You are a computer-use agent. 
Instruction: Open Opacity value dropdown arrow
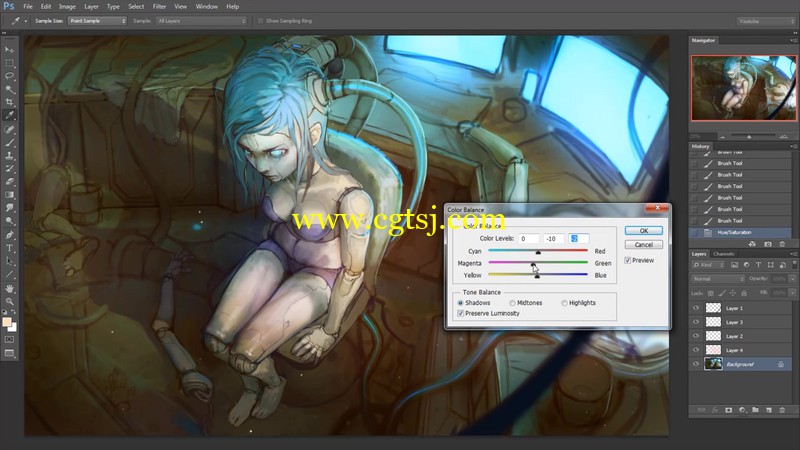(x=792, y=279)
